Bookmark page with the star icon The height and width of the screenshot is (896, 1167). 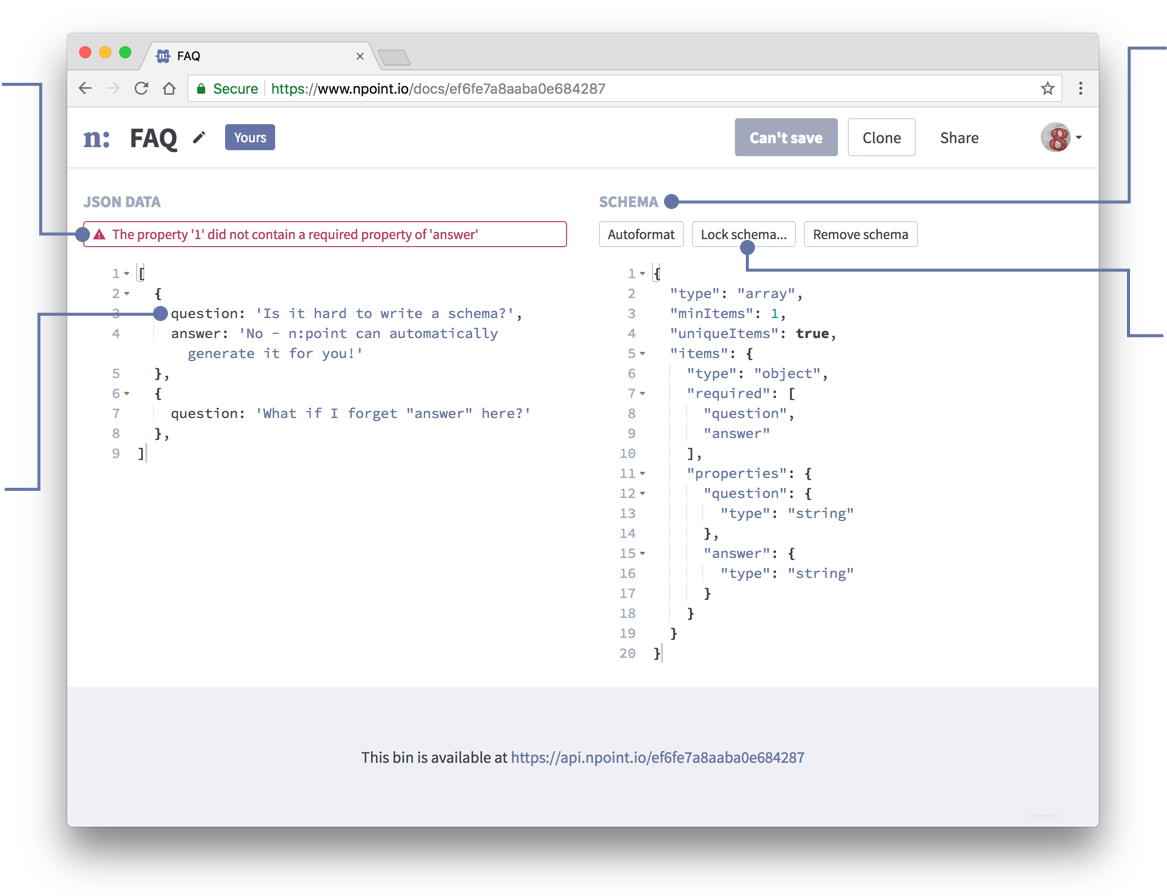pos(1047,89)
